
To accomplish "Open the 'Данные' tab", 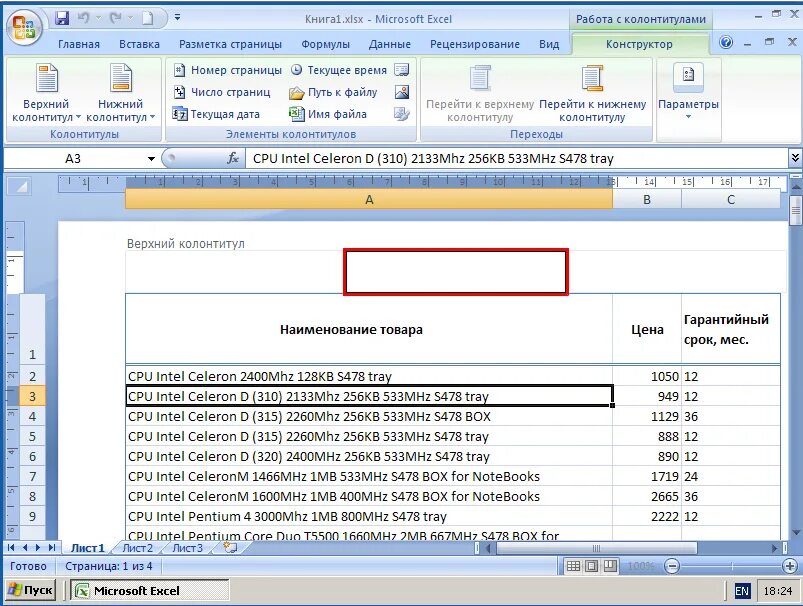I will point(390,44).
